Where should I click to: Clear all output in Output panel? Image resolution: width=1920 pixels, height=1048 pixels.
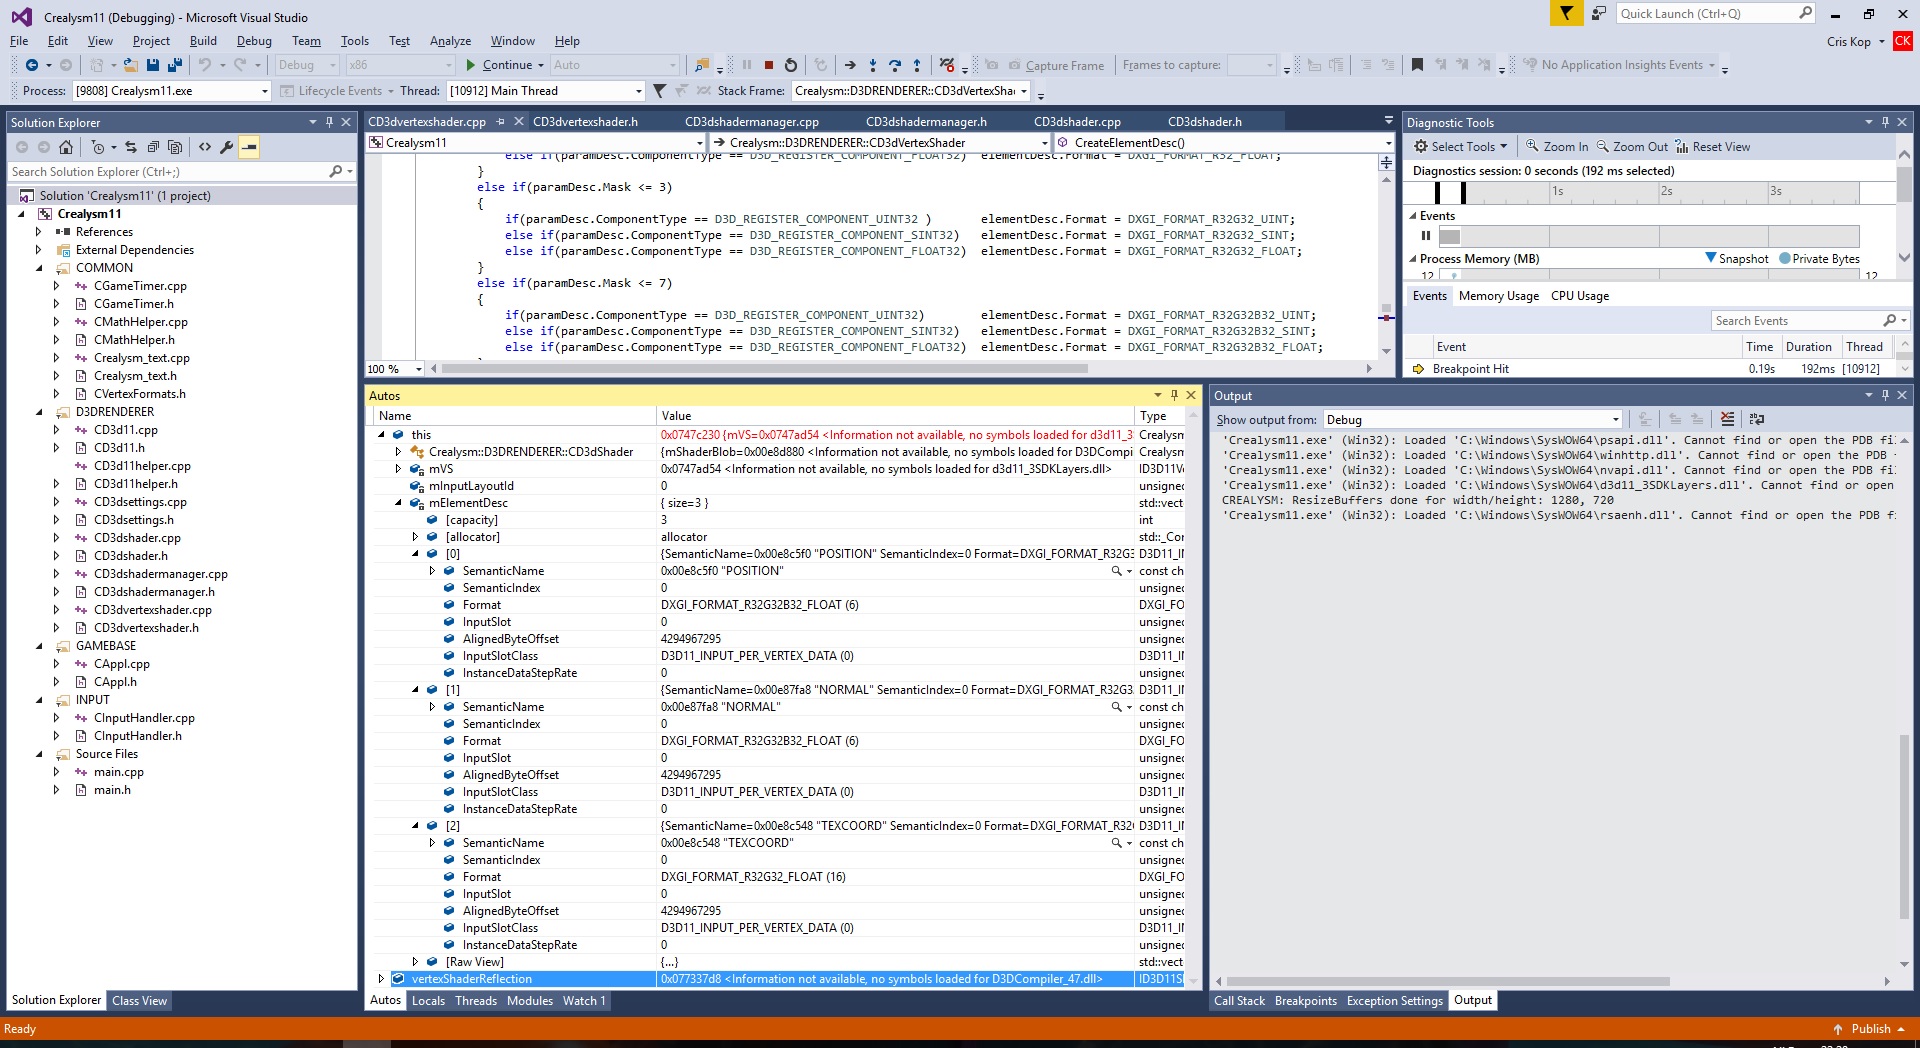1727,419
